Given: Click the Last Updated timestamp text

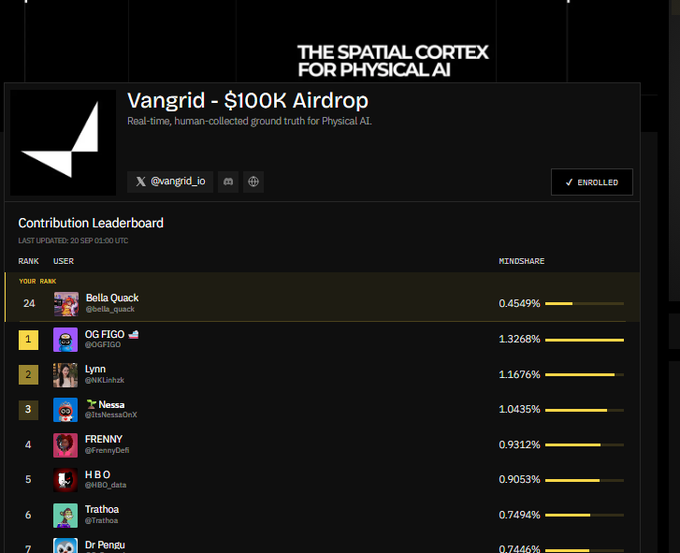Looking at the screenshot, I should [73, 241].
